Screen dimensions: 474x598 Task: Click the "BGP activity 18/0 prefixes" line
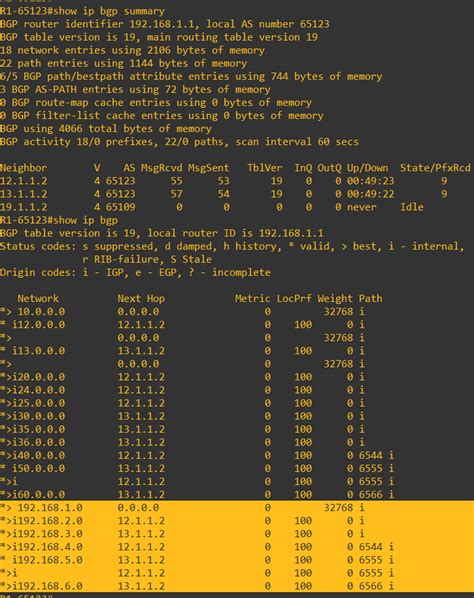179,141
